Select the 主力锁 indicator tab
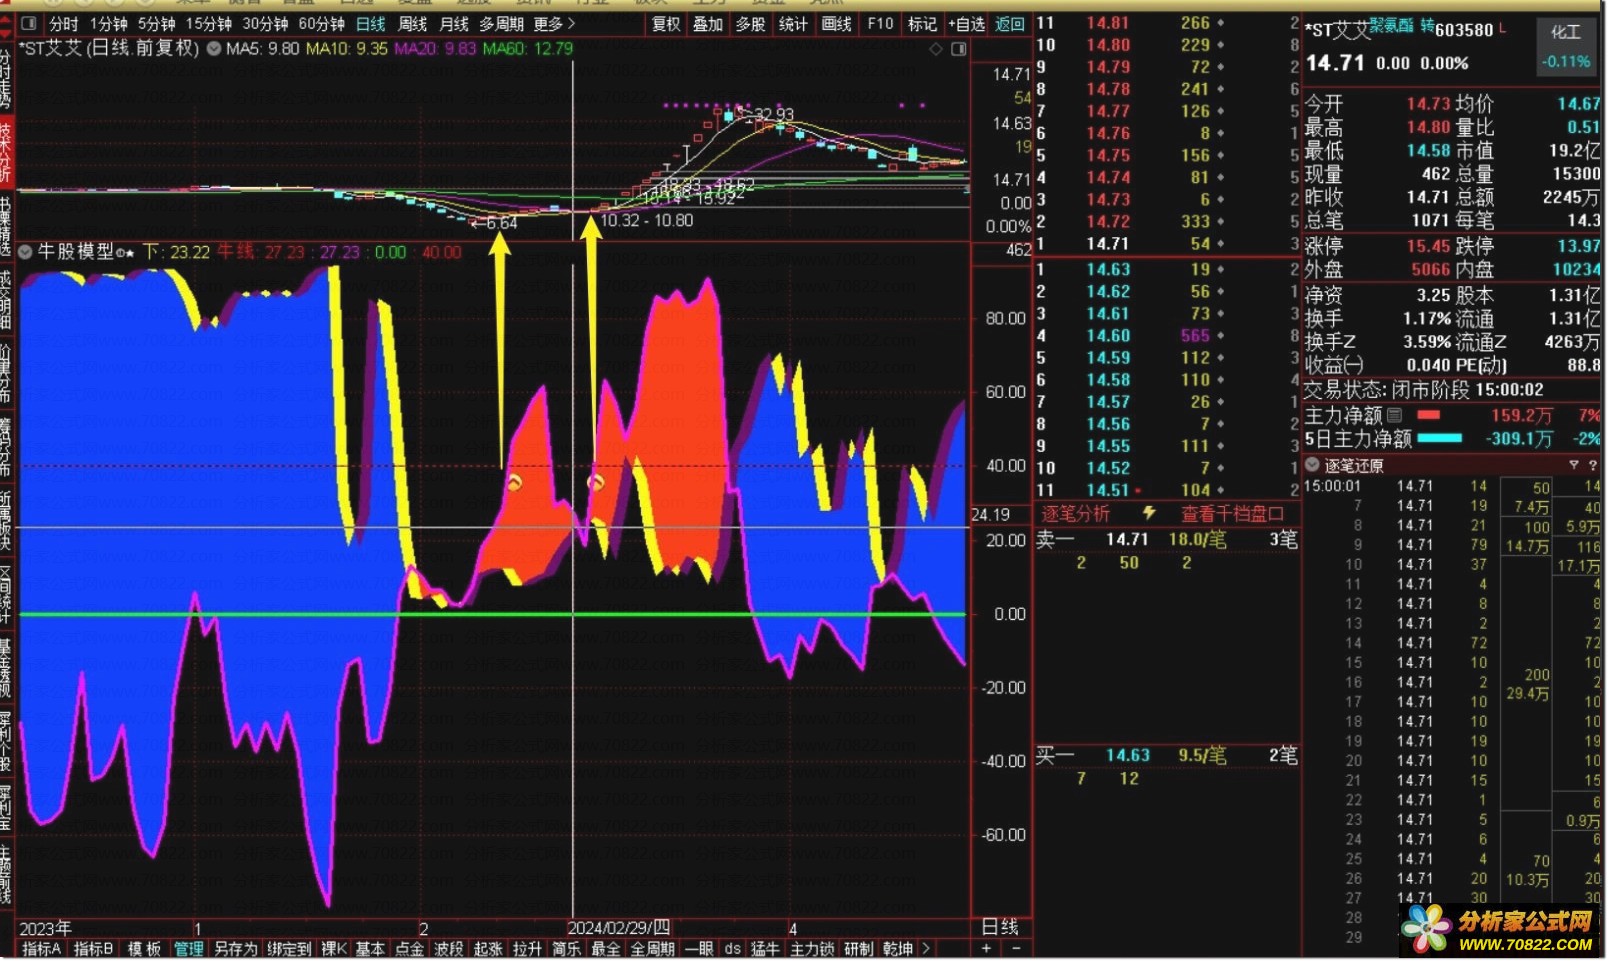1609x961 pixels. (812, 949)
